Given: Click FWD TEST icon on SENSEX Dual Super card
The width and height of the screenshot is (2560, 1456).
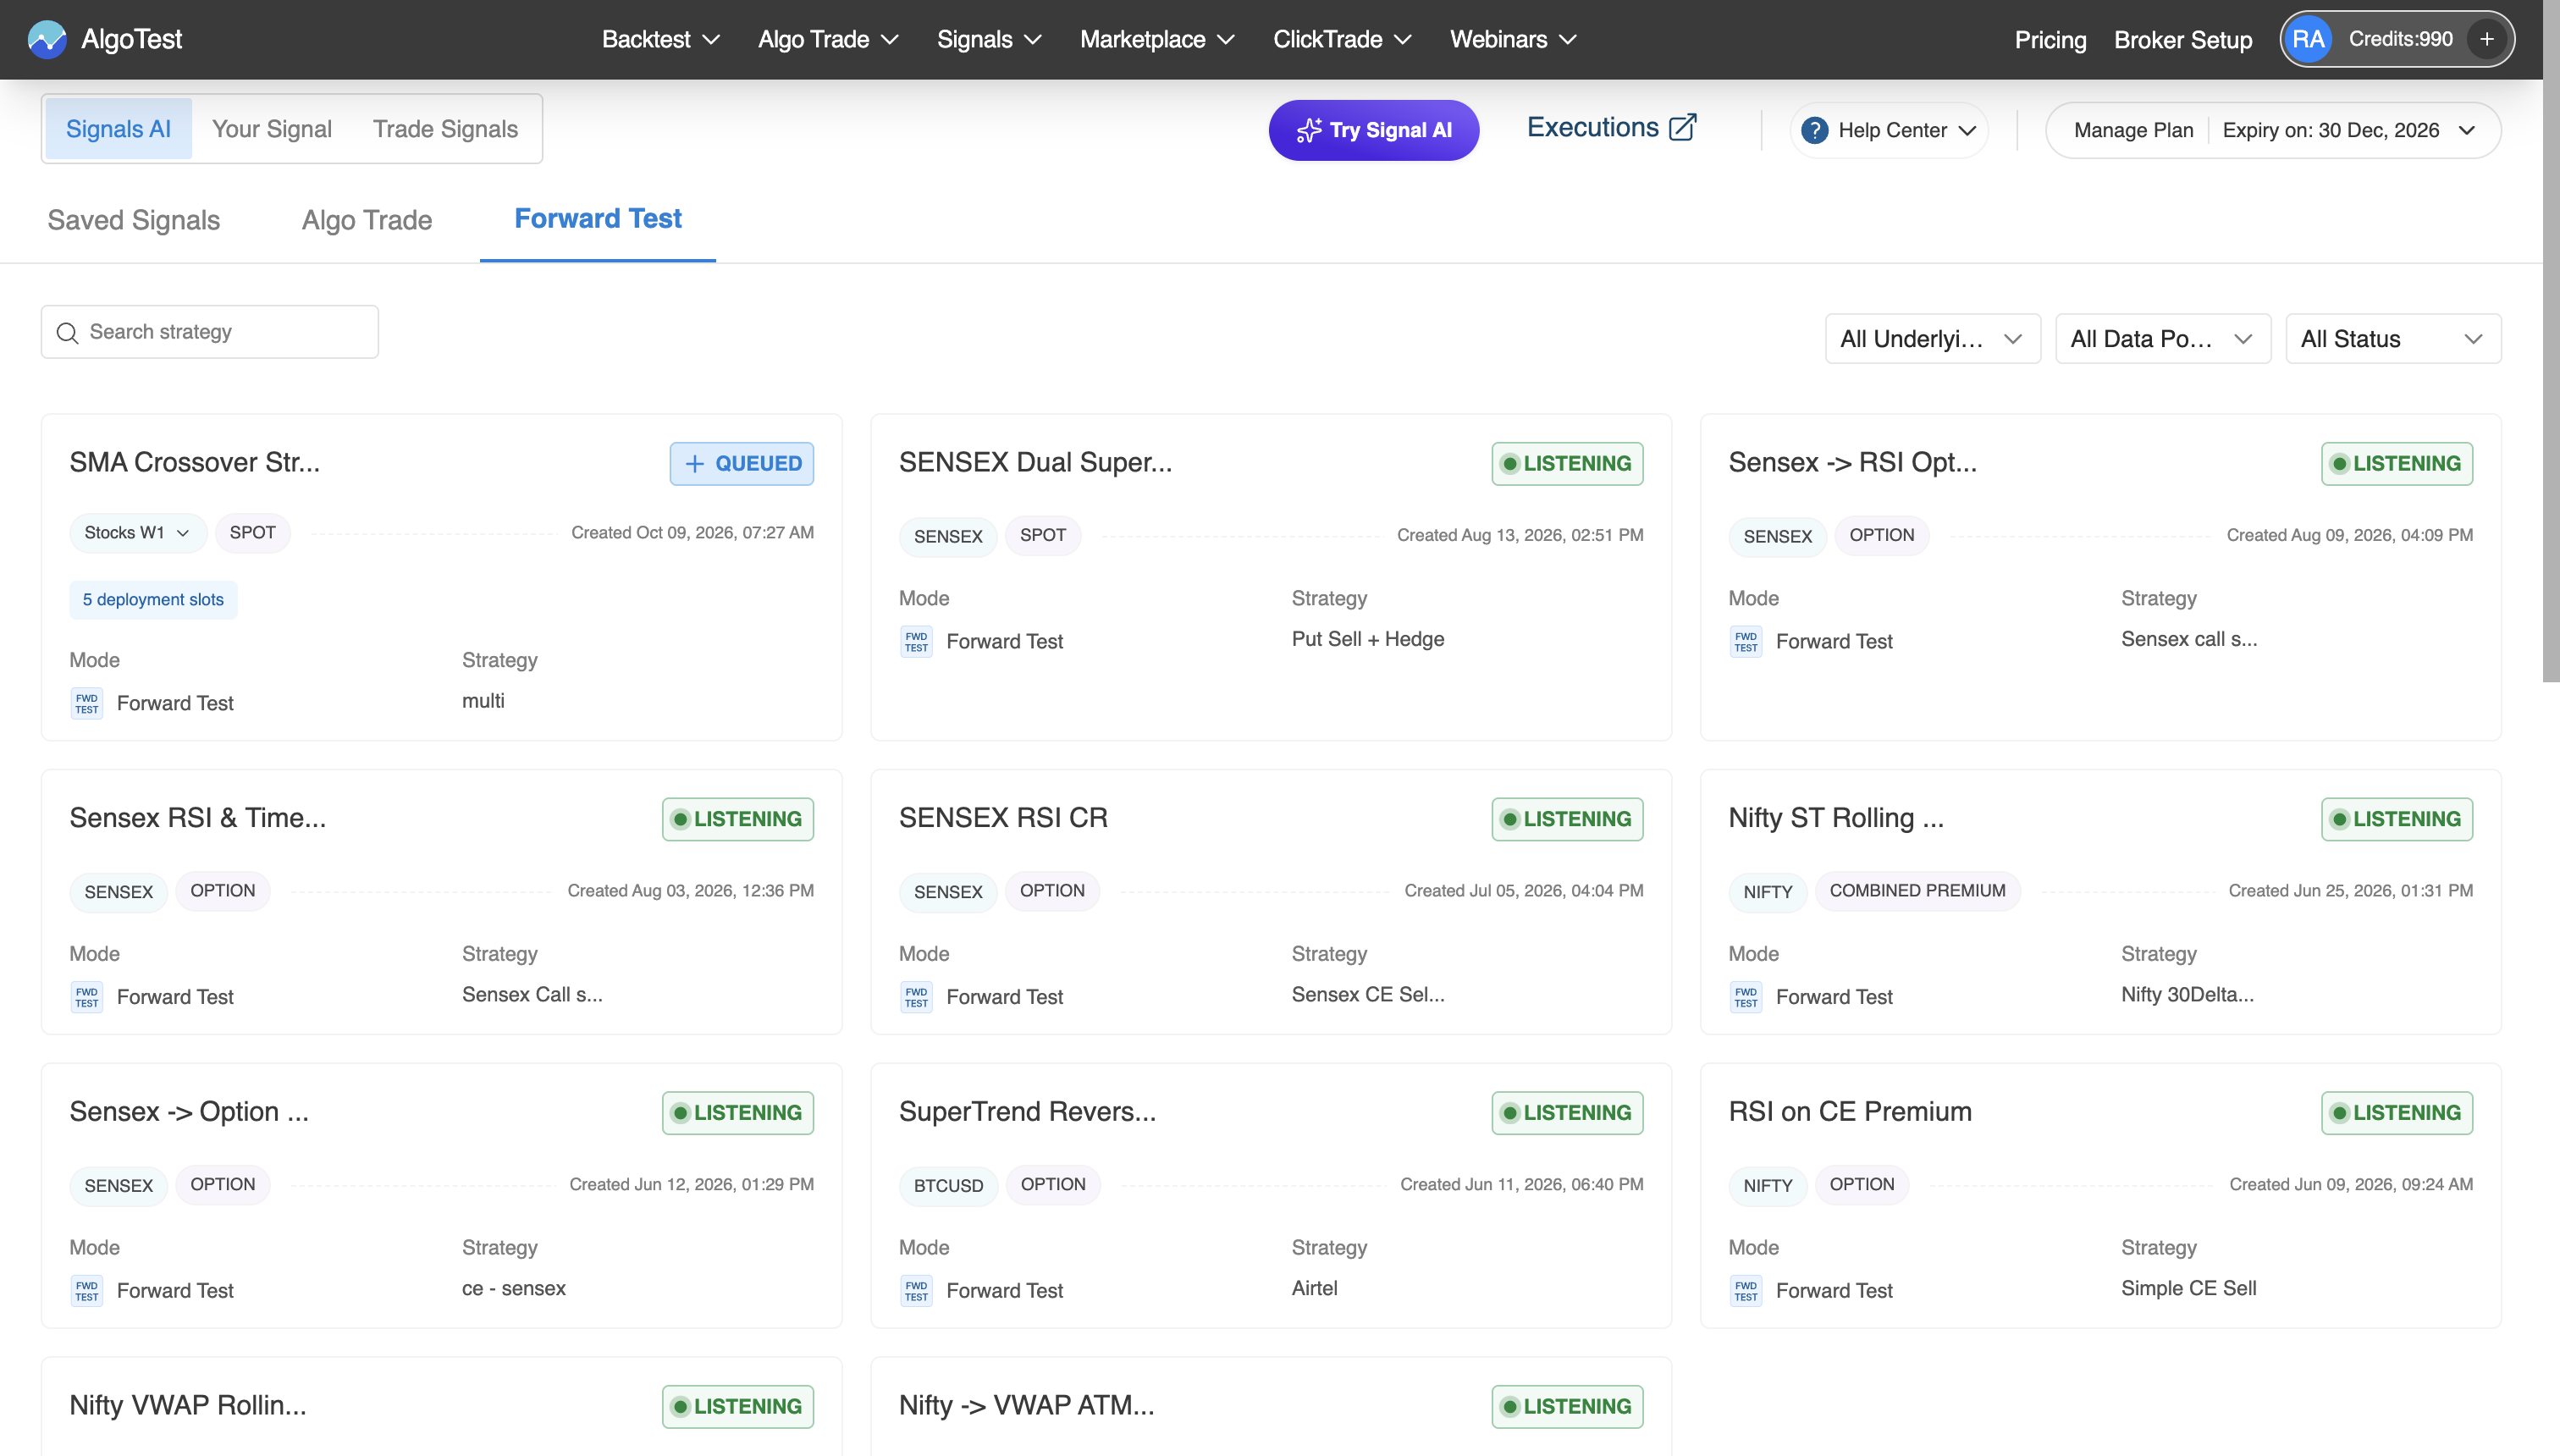Looking at the screenshot, I should coord(916,641).
